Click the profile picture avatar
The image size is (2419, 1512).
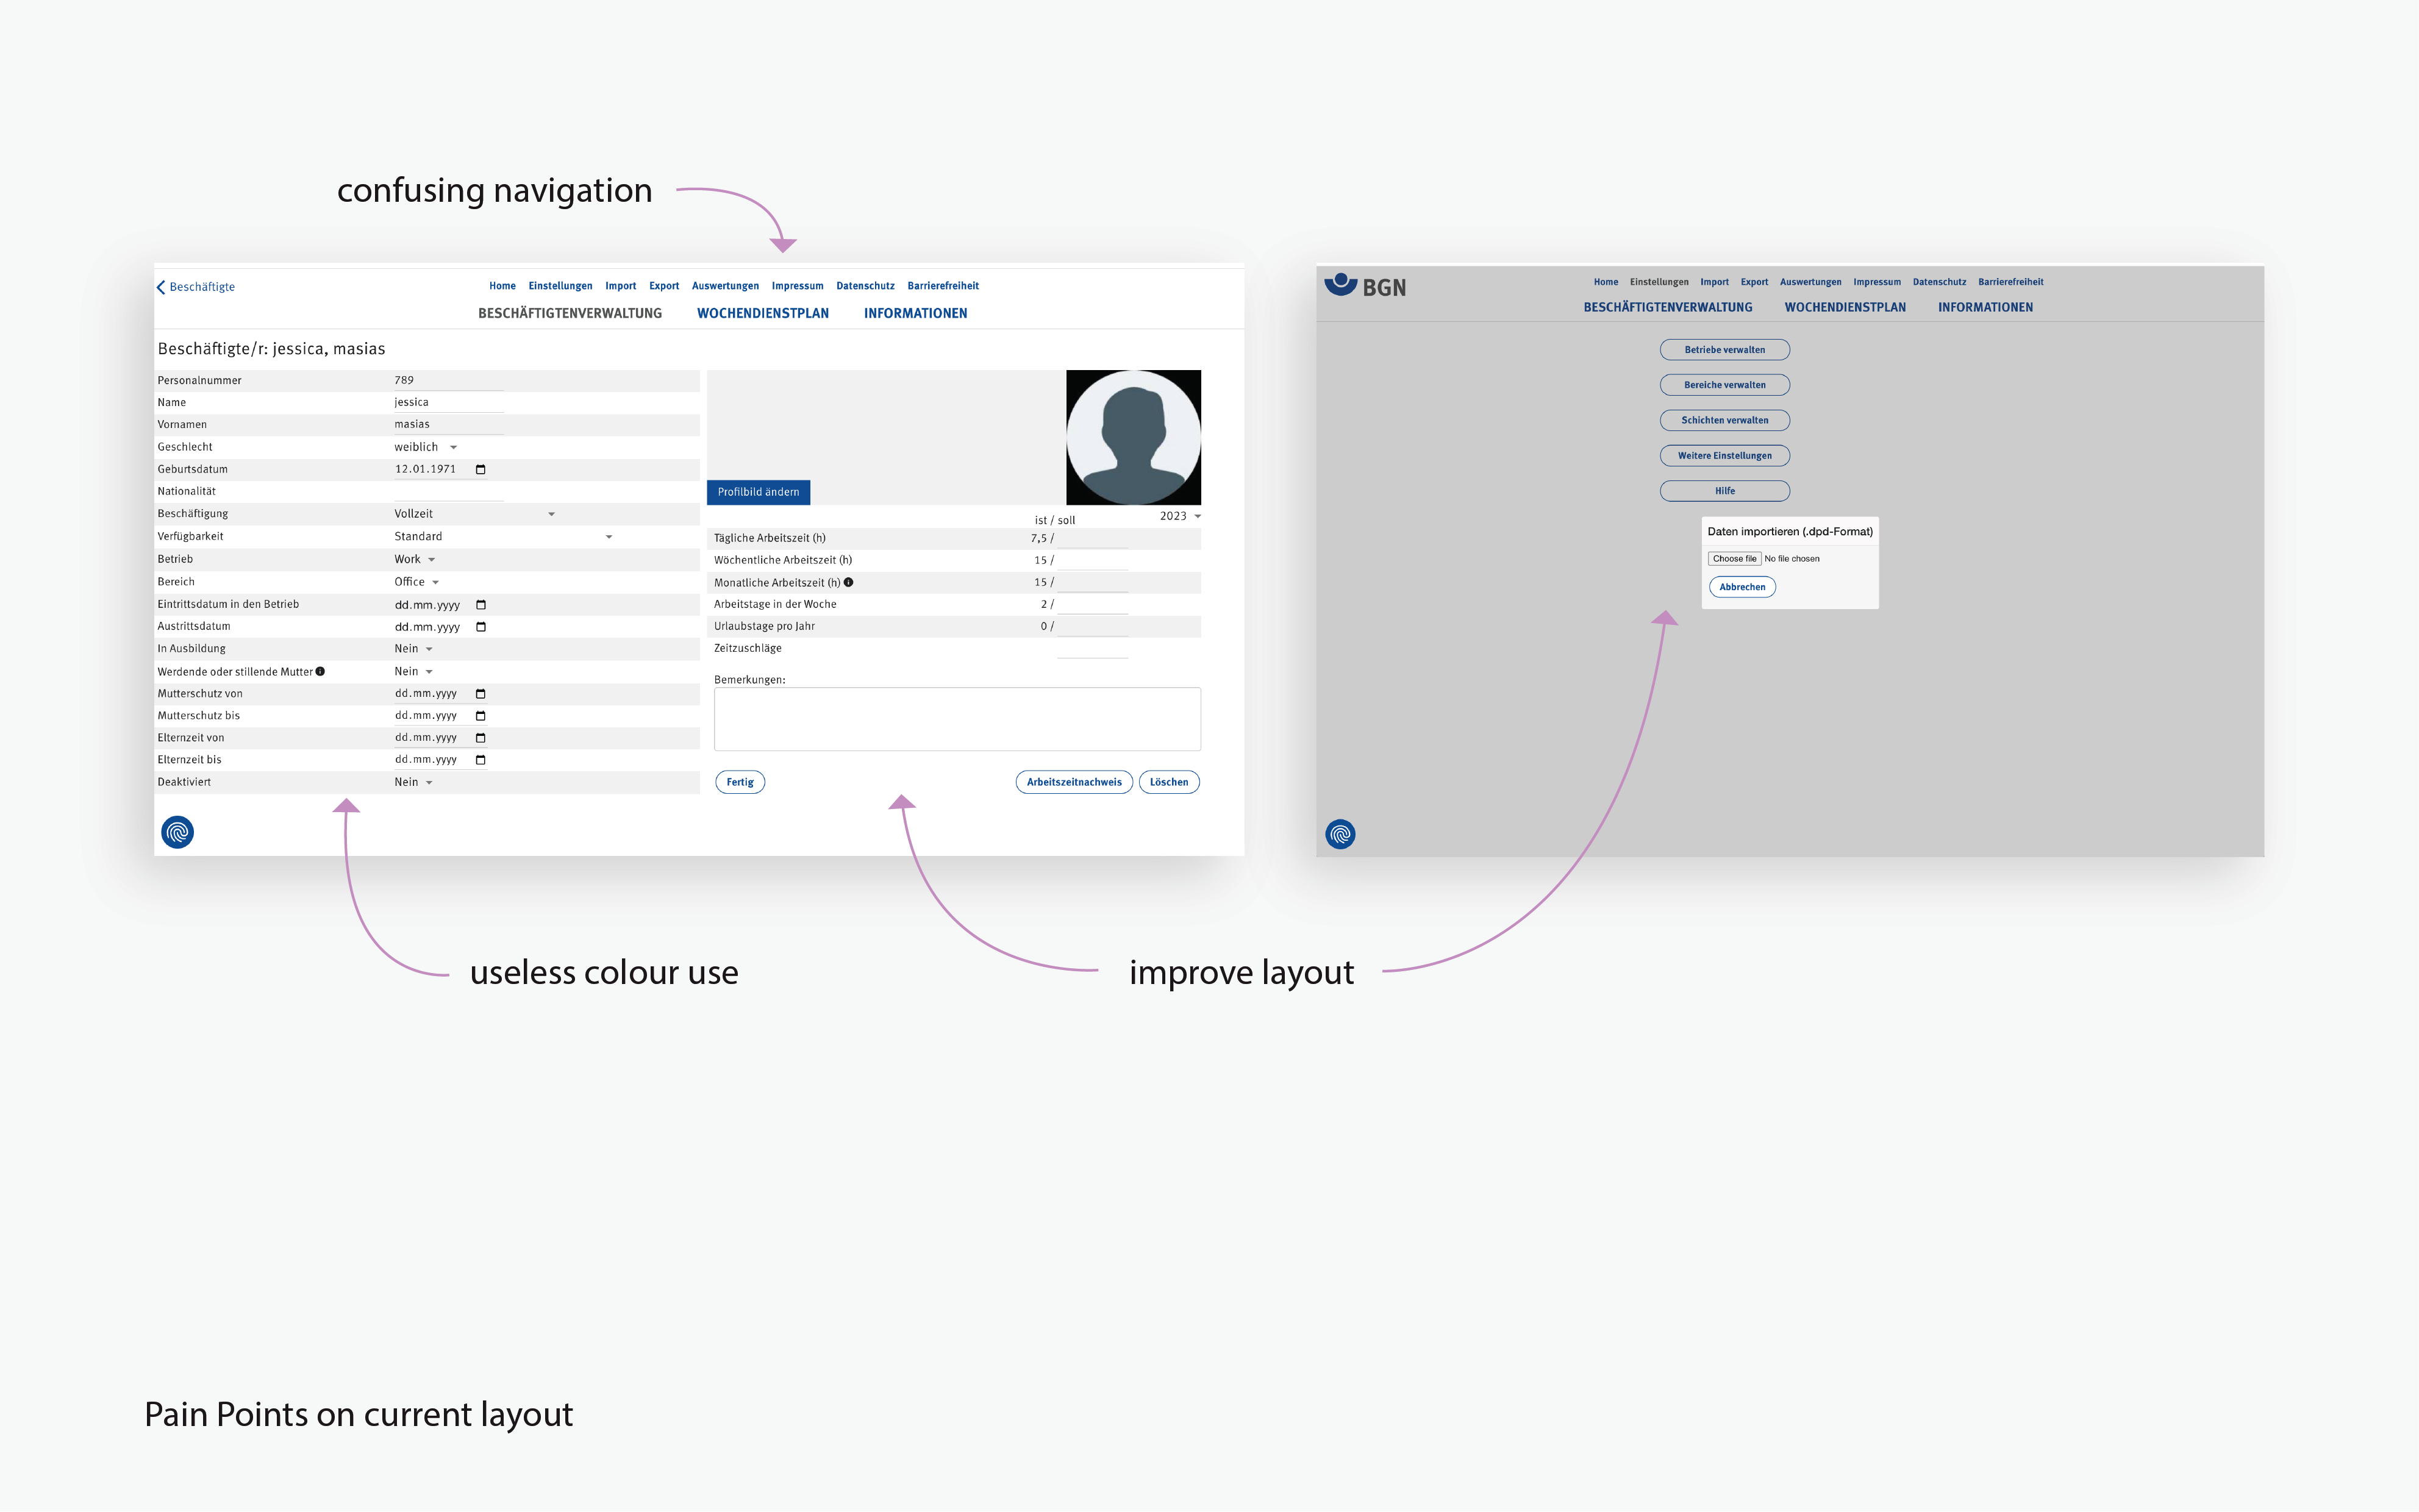tap(1133, 437)
